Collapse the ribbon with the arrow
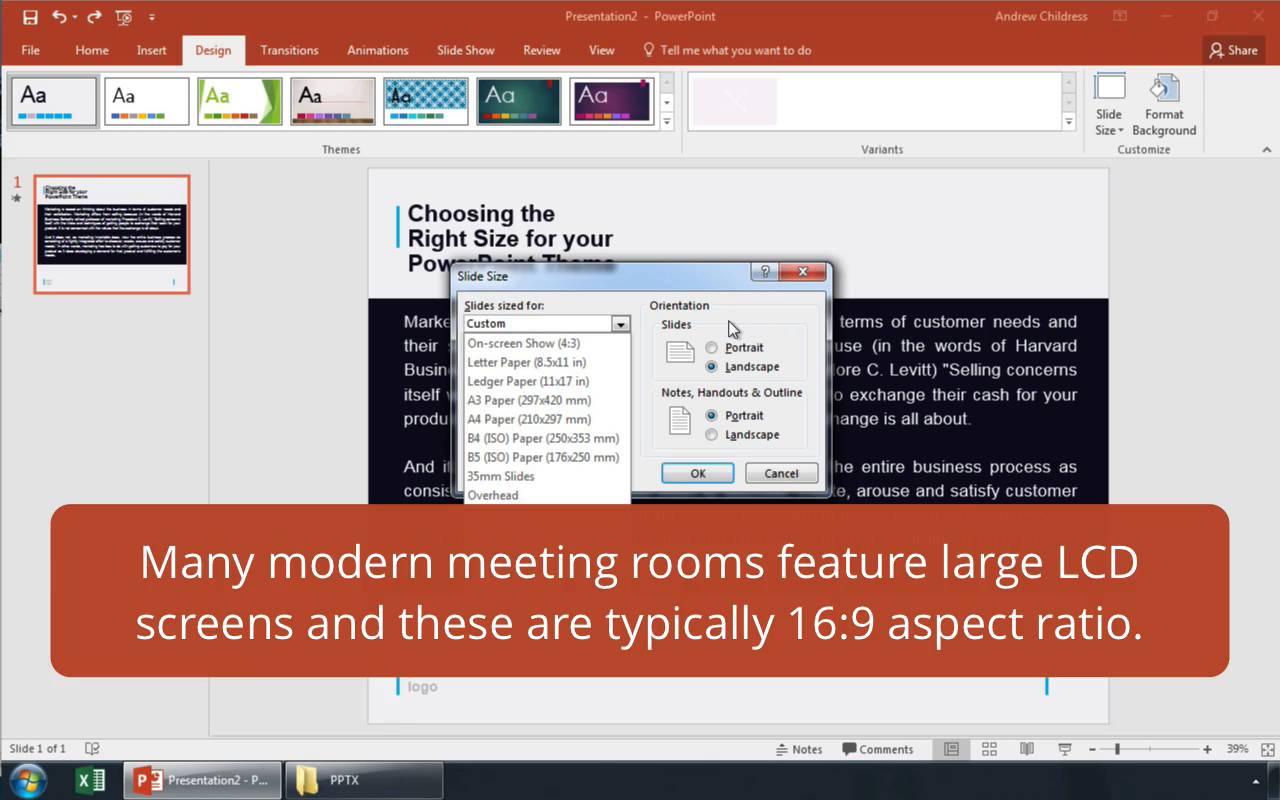Screen dimensions: 1280x800 click(x=1267, y=150)
